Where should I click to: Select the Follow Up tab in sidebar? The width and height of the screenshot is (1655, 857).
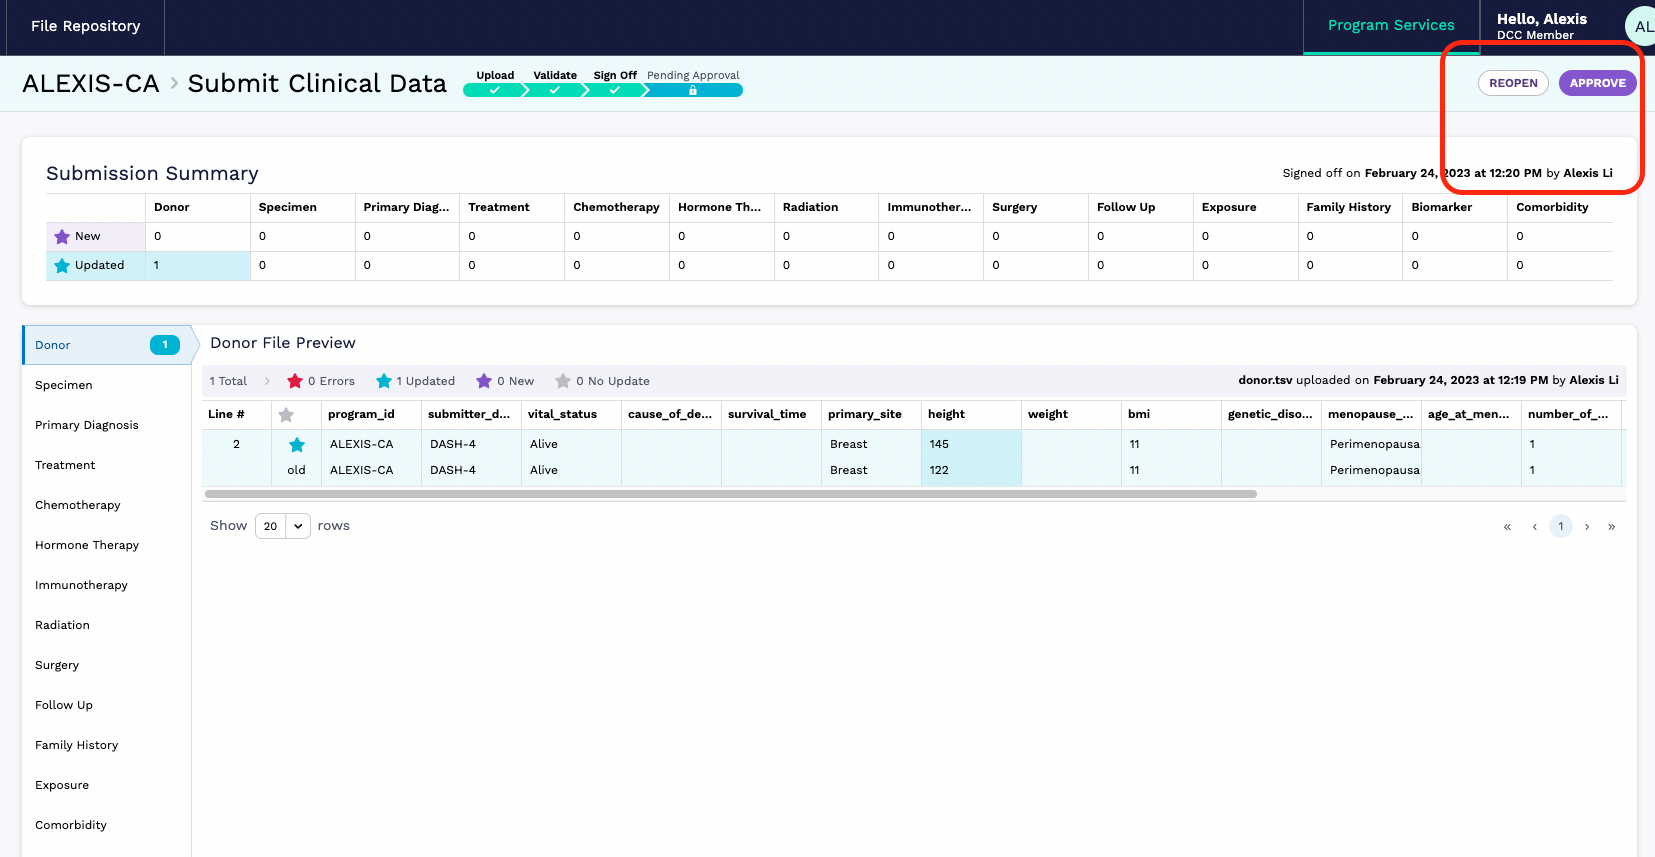click(x=106, y=705)
